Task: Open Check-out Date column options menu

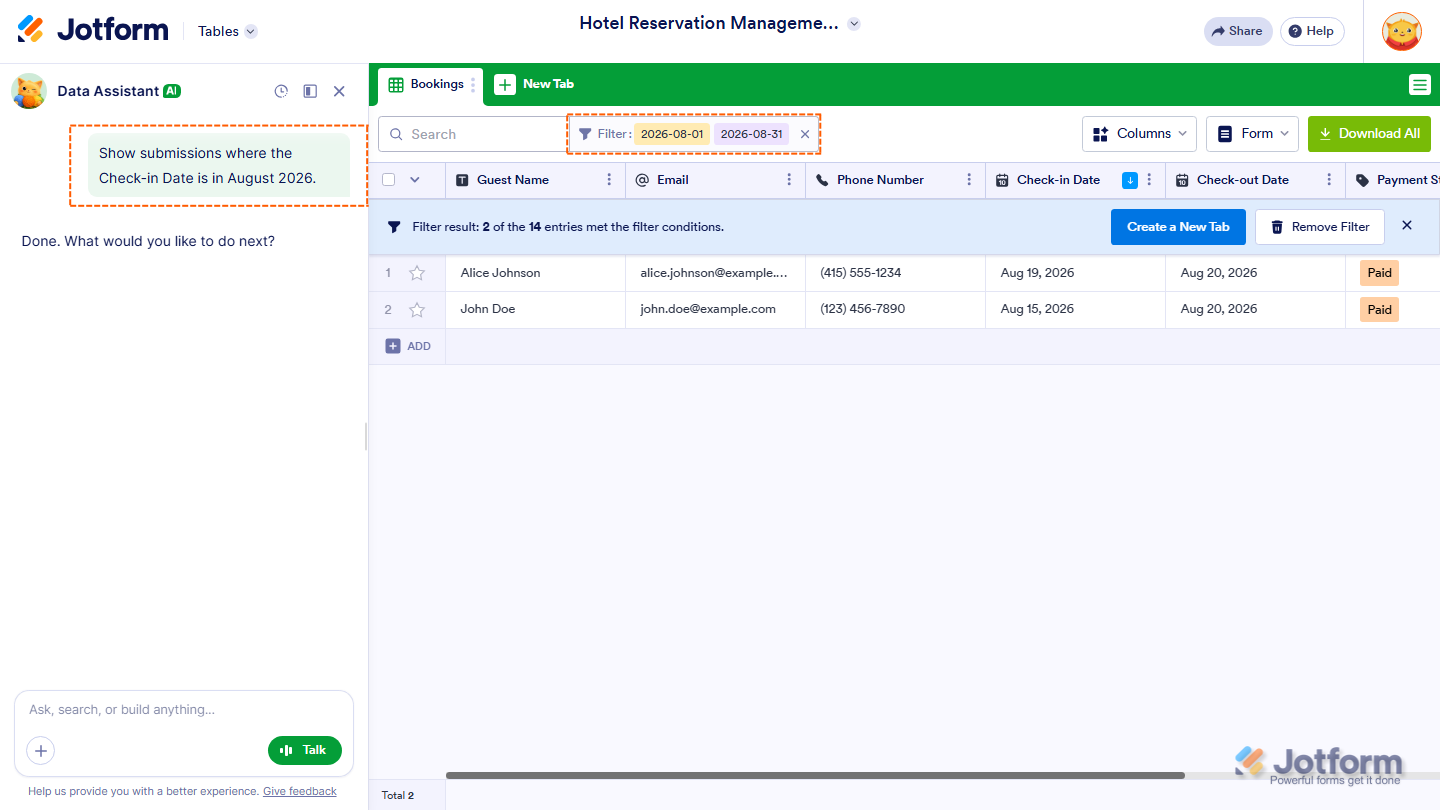Action: (x=1329, y=180)
